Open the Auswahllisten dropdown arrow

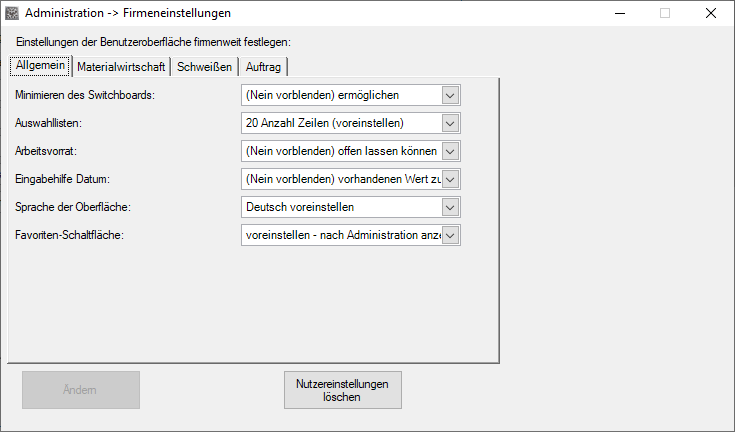pos(450,123)
